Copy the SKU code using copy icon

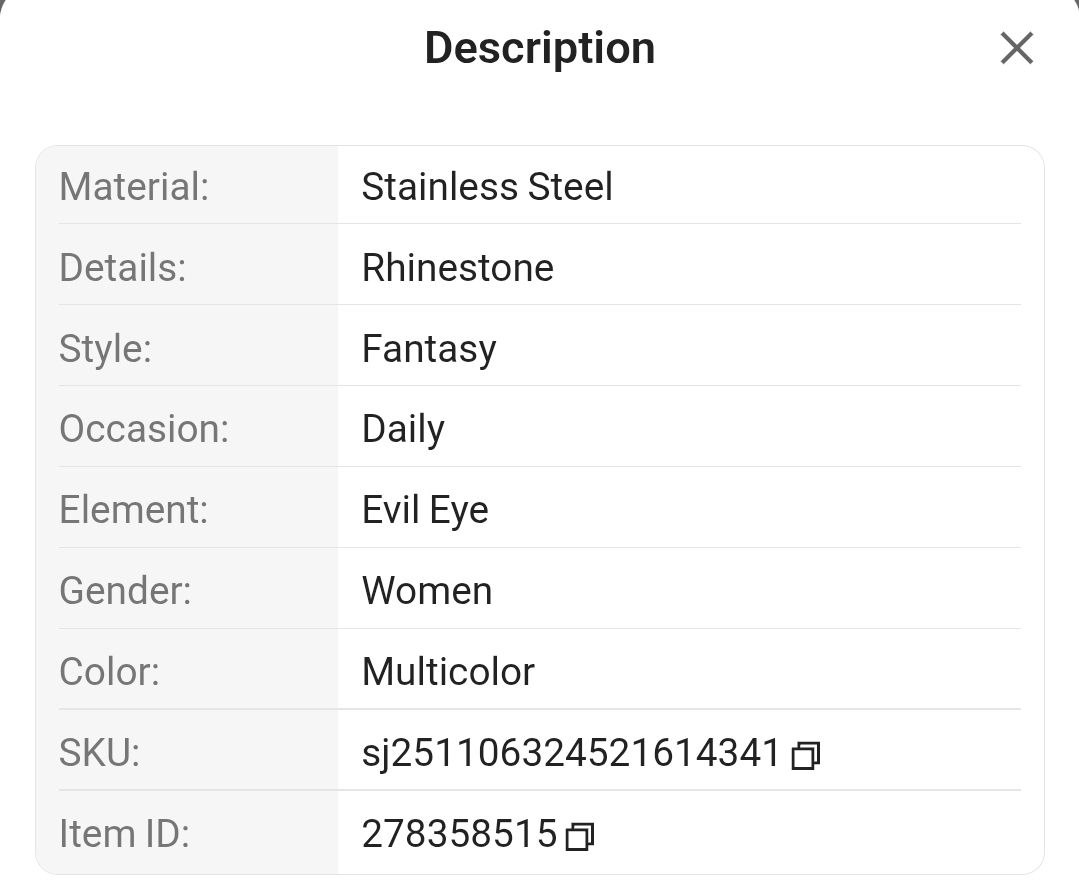click(806, 755)
